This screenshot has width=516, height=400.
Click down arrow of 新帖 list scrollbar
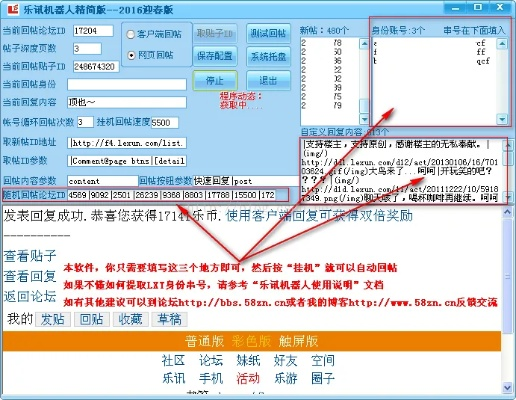pyautogui.click(x=364, y=119)
